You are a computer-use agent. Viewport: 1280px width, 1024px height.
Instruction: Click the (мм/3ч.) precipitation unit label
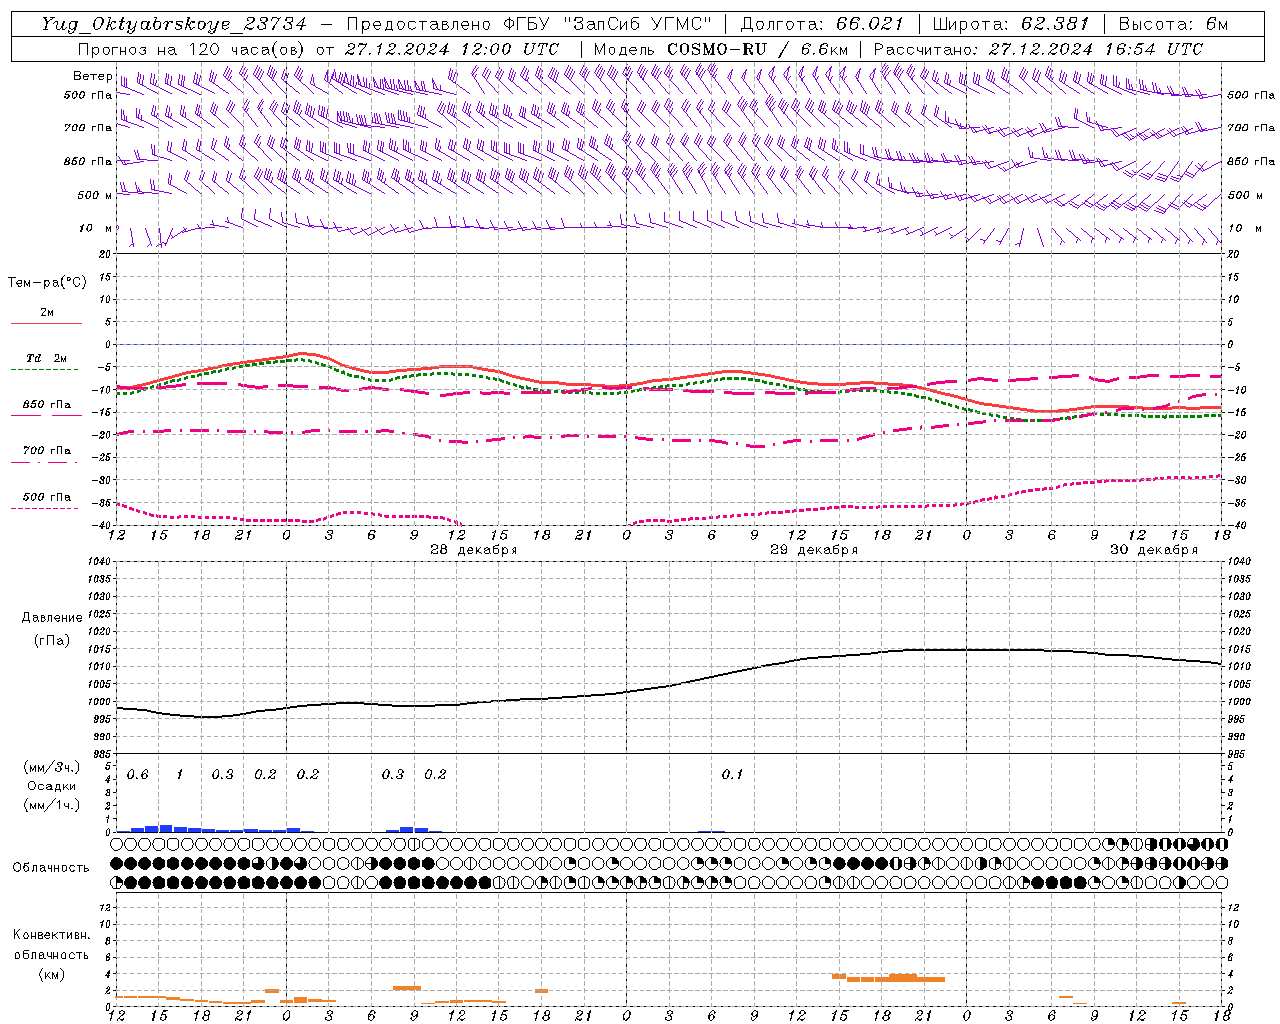click(x=52, y=768)
